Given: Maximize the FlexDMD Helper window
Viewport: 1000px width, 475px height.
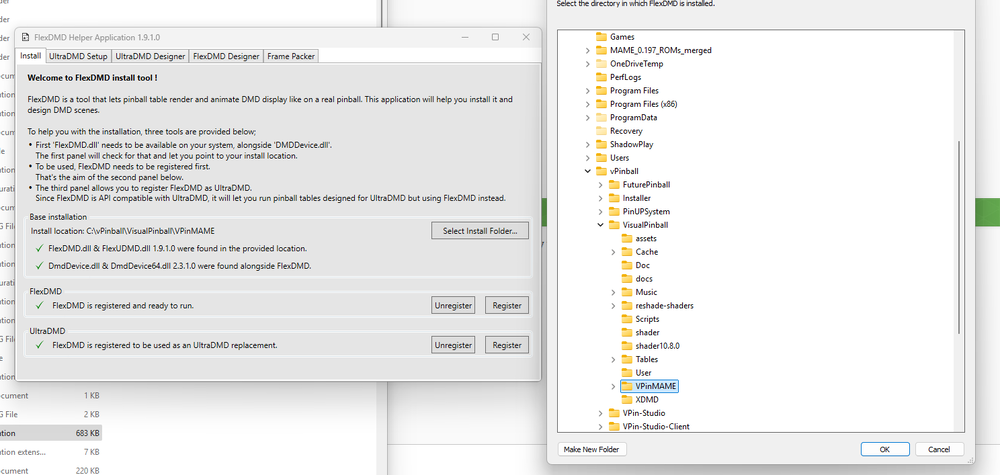Looking at the screenshot, I should tap(495, 38).
